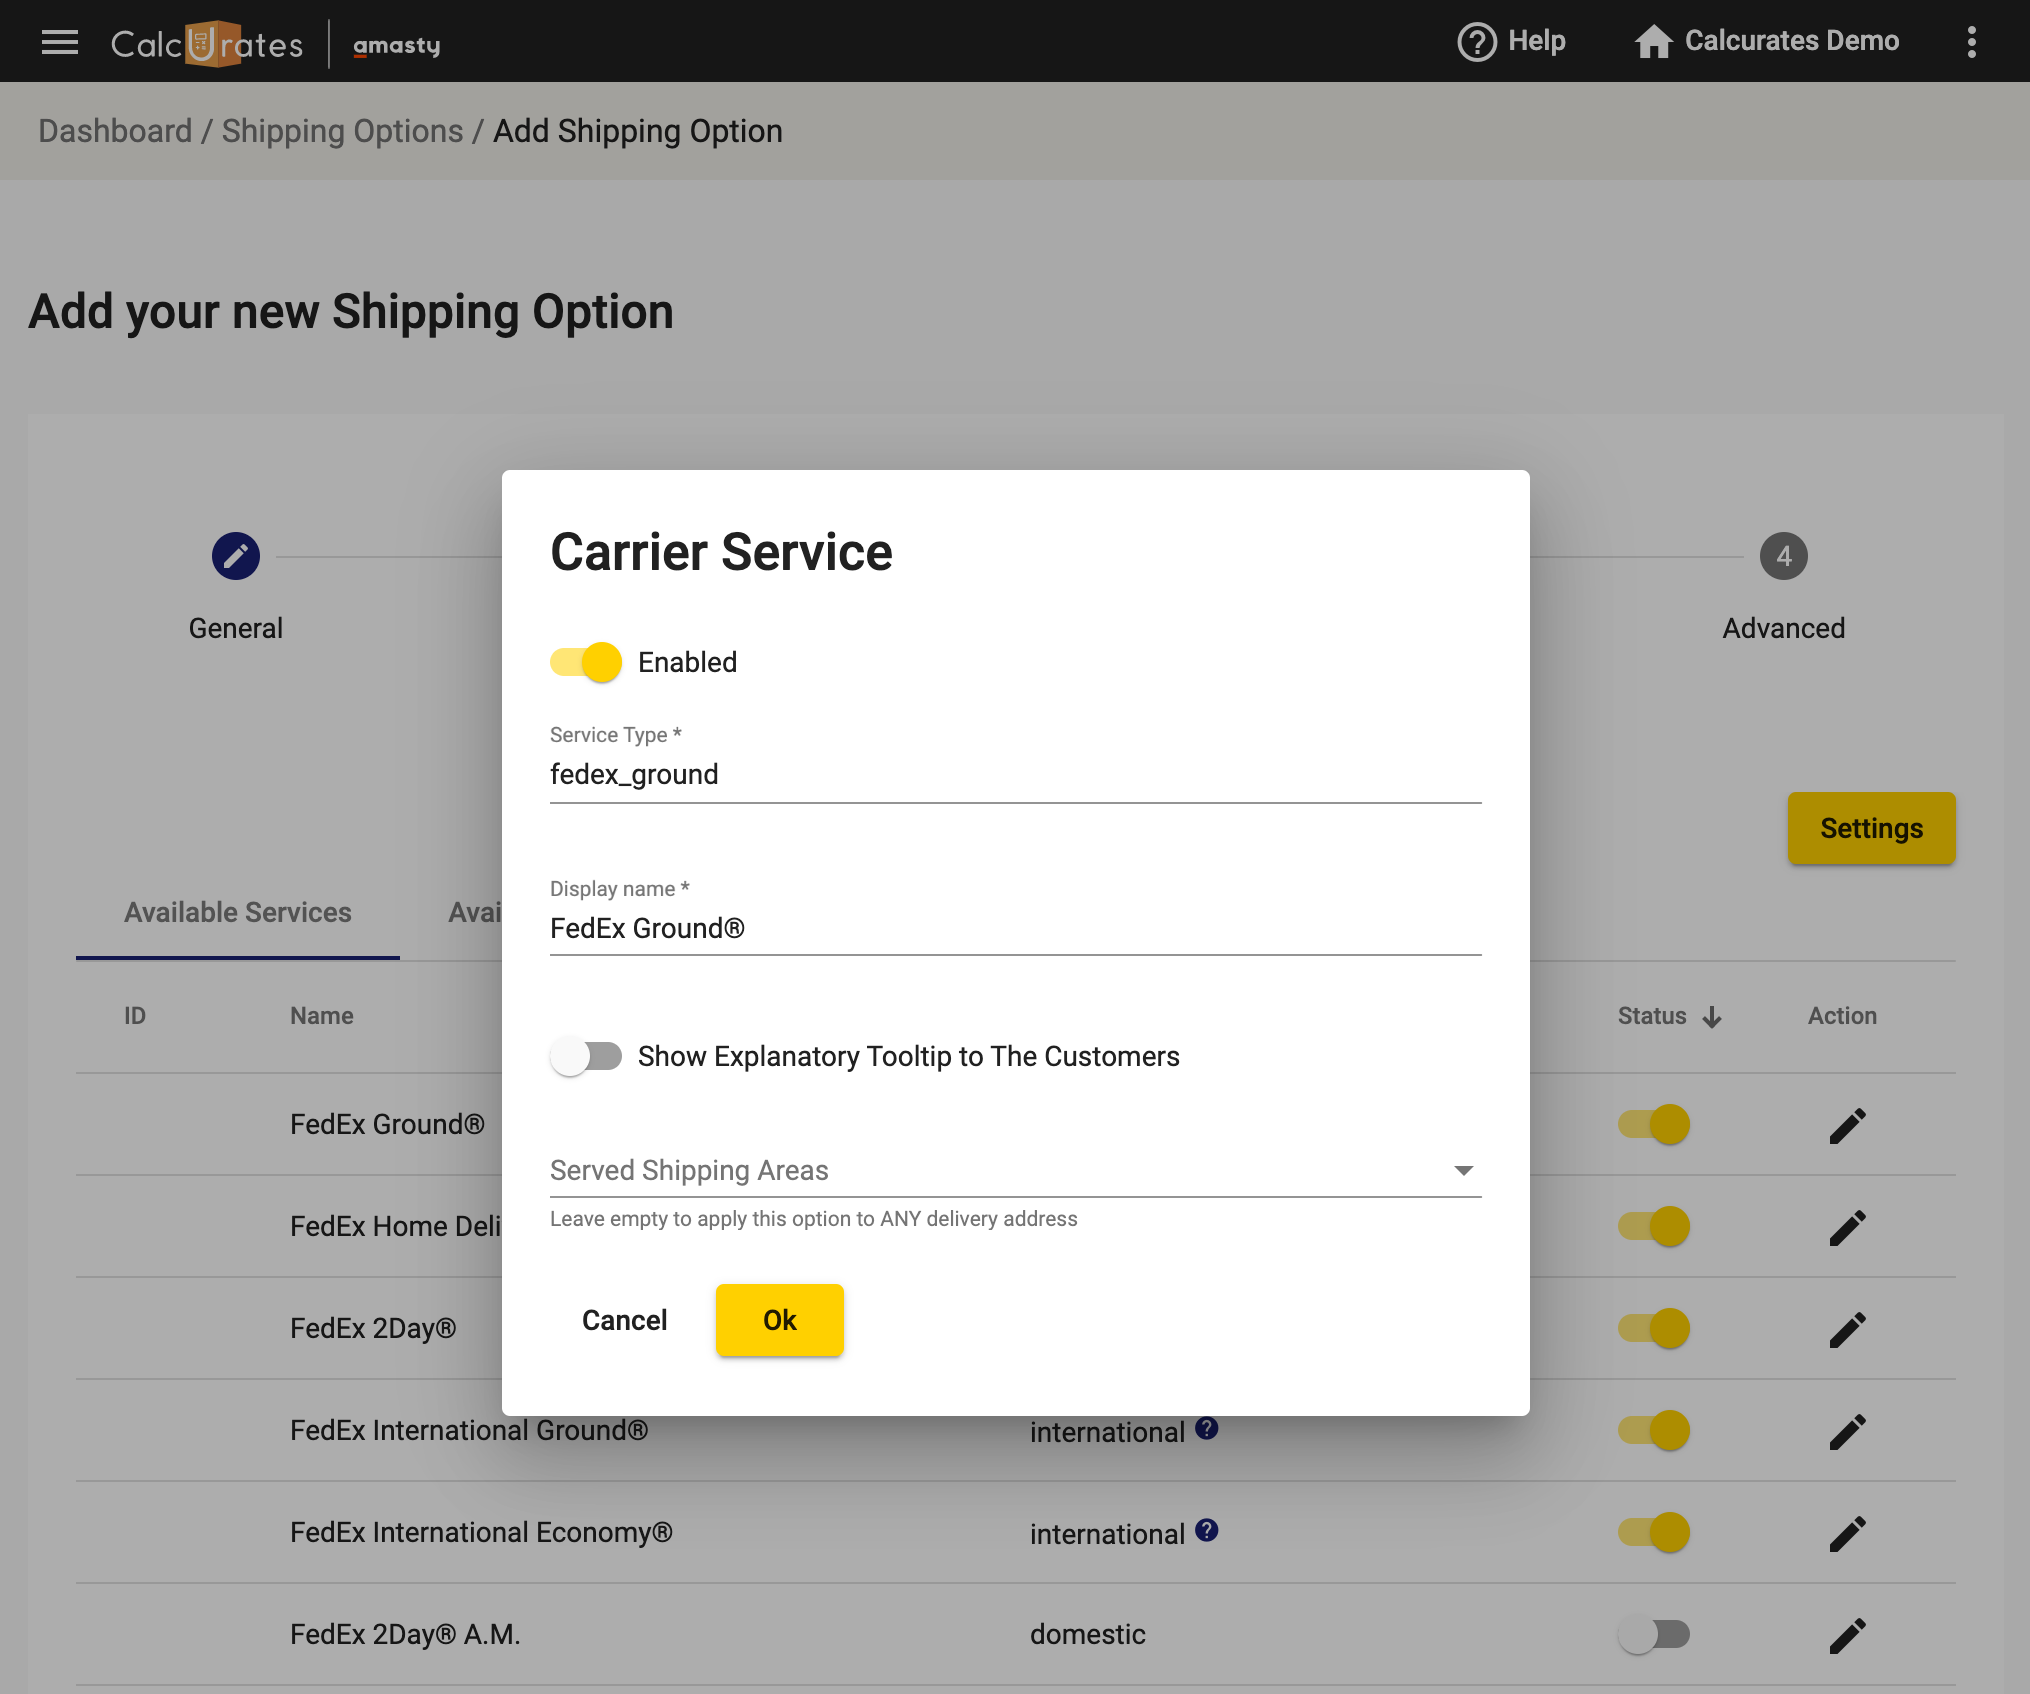This screenshot has height=1694, width=2030.
Task: Open the hamburger navigation menu
Action: pos(60,42)
